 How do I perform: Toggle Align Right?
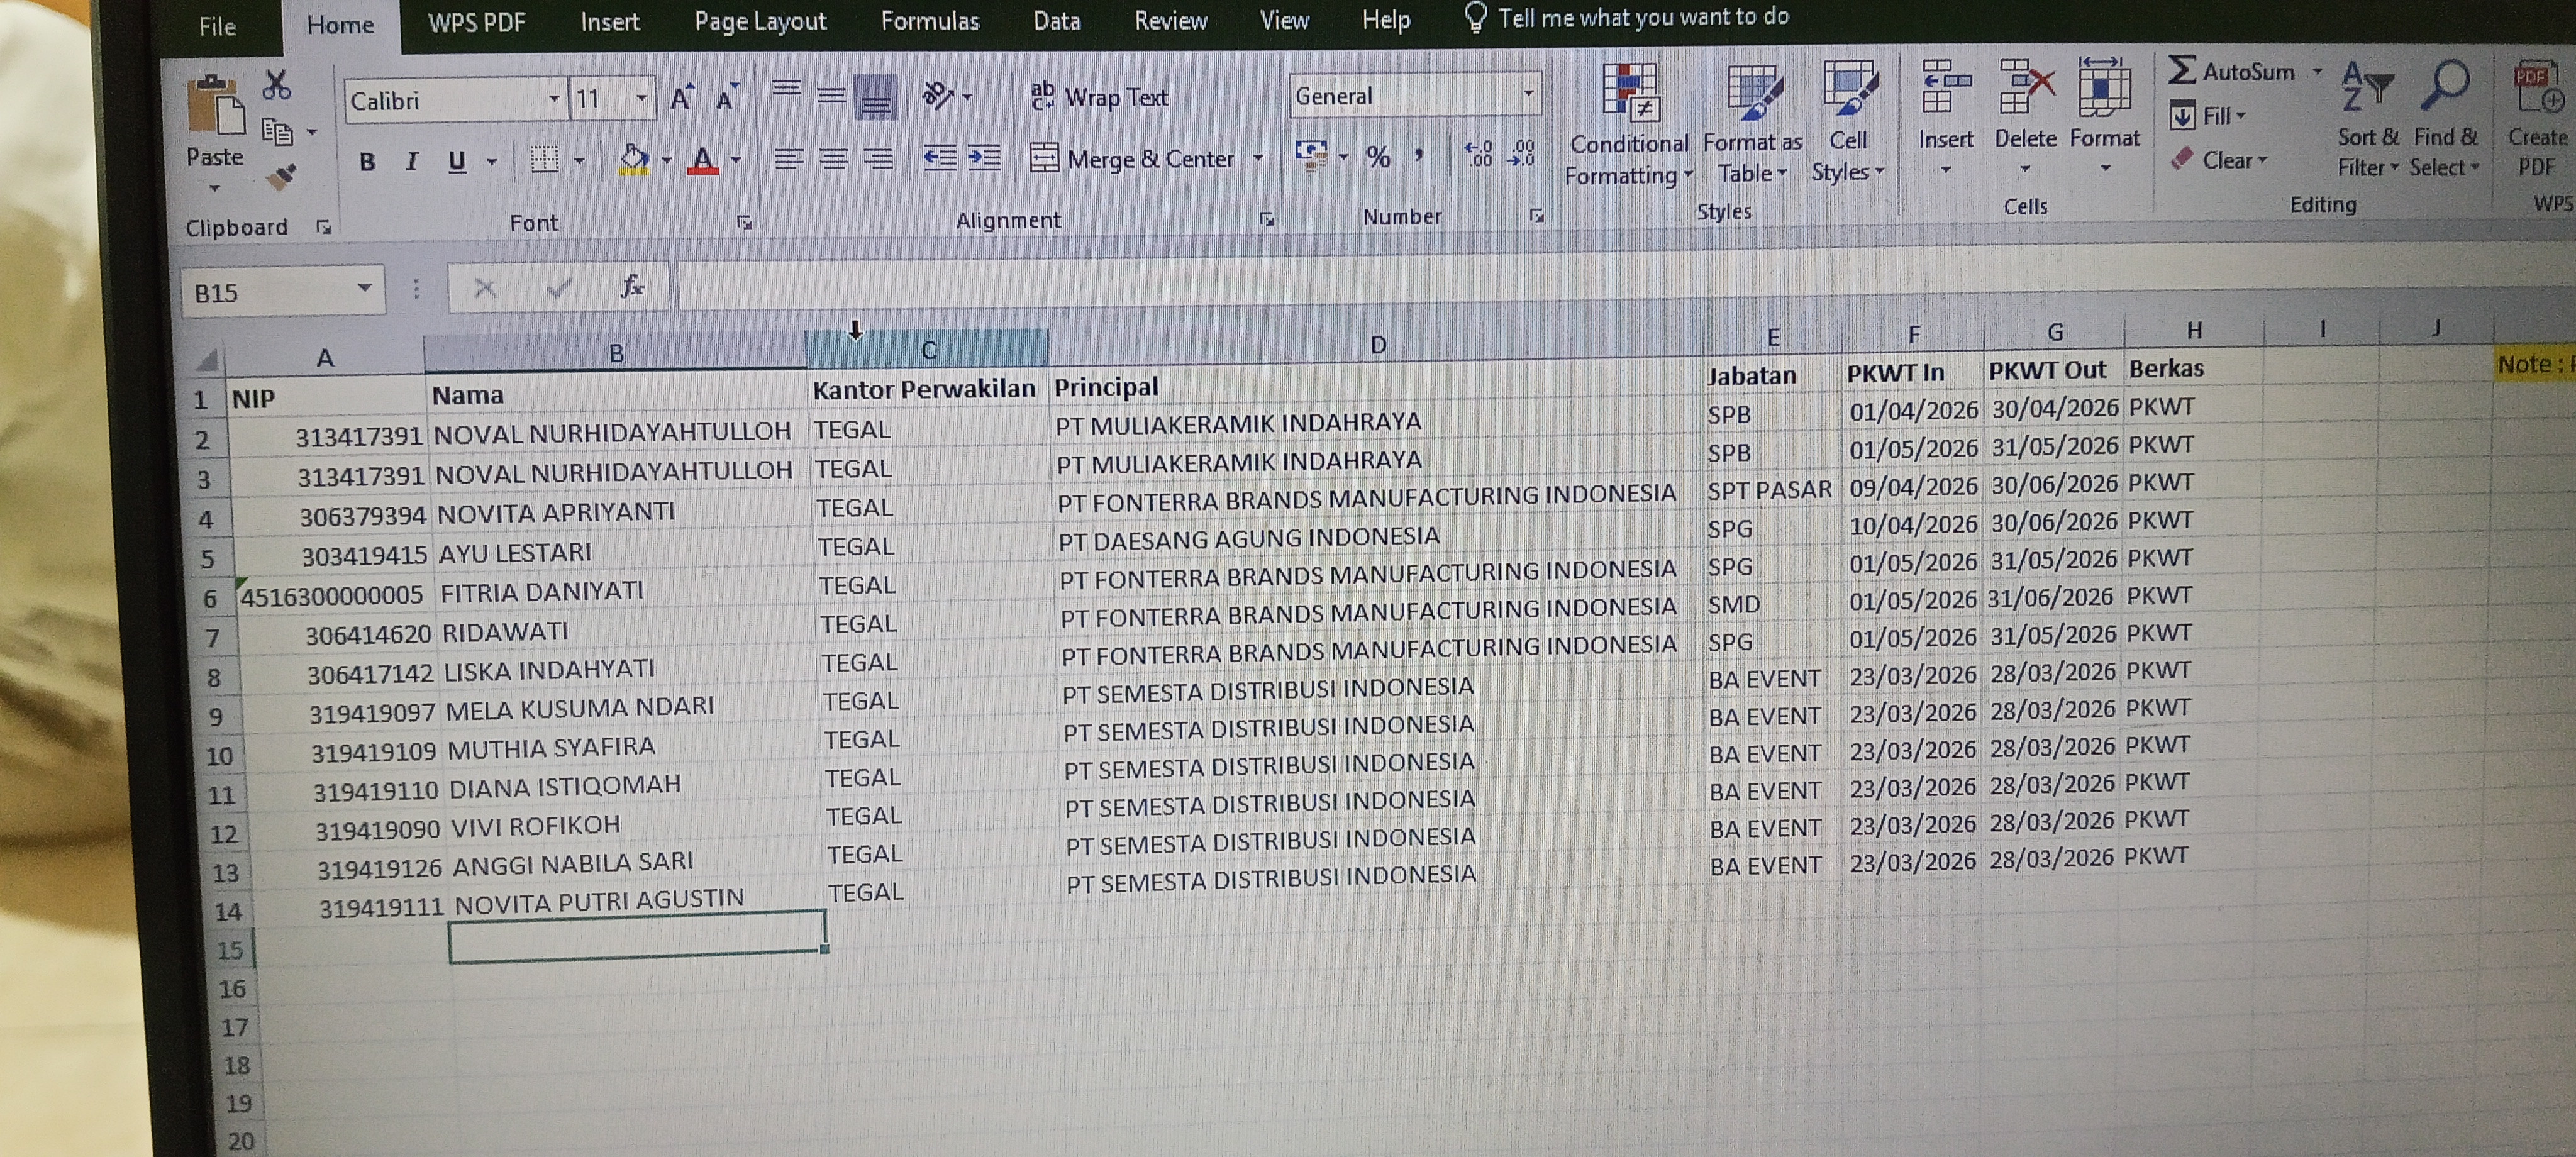[878, 158]
